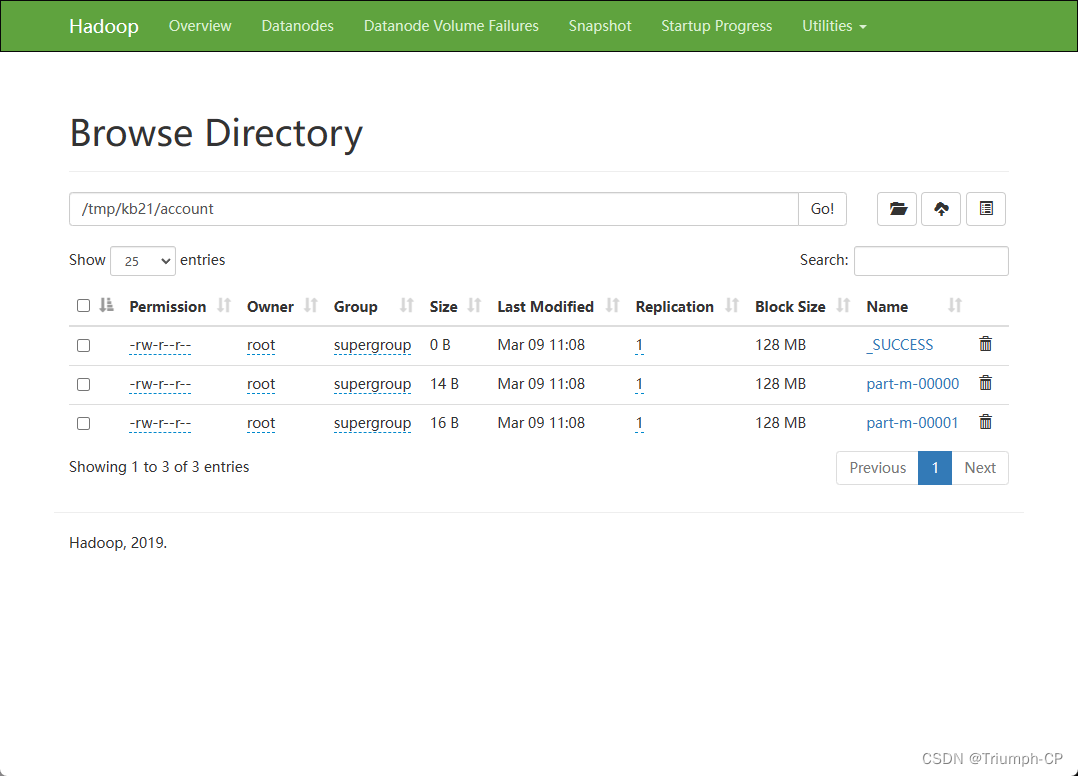Viewport: 1078px width, 776px height.
Task: Click the 14 B size cell
Action: pos(444,384)
